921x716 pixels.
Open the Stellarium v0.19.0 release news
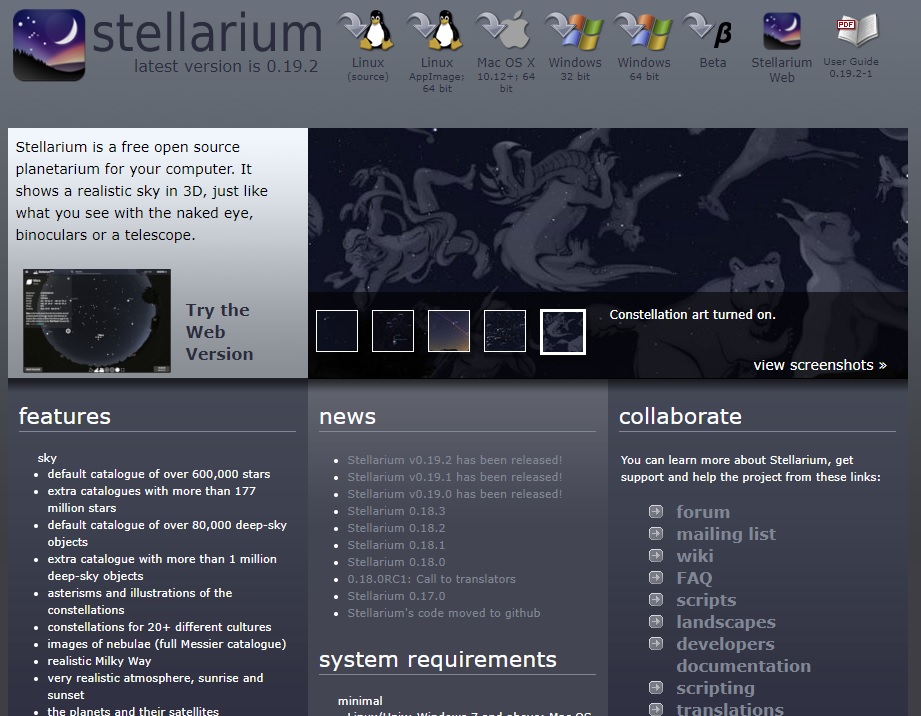455,494
